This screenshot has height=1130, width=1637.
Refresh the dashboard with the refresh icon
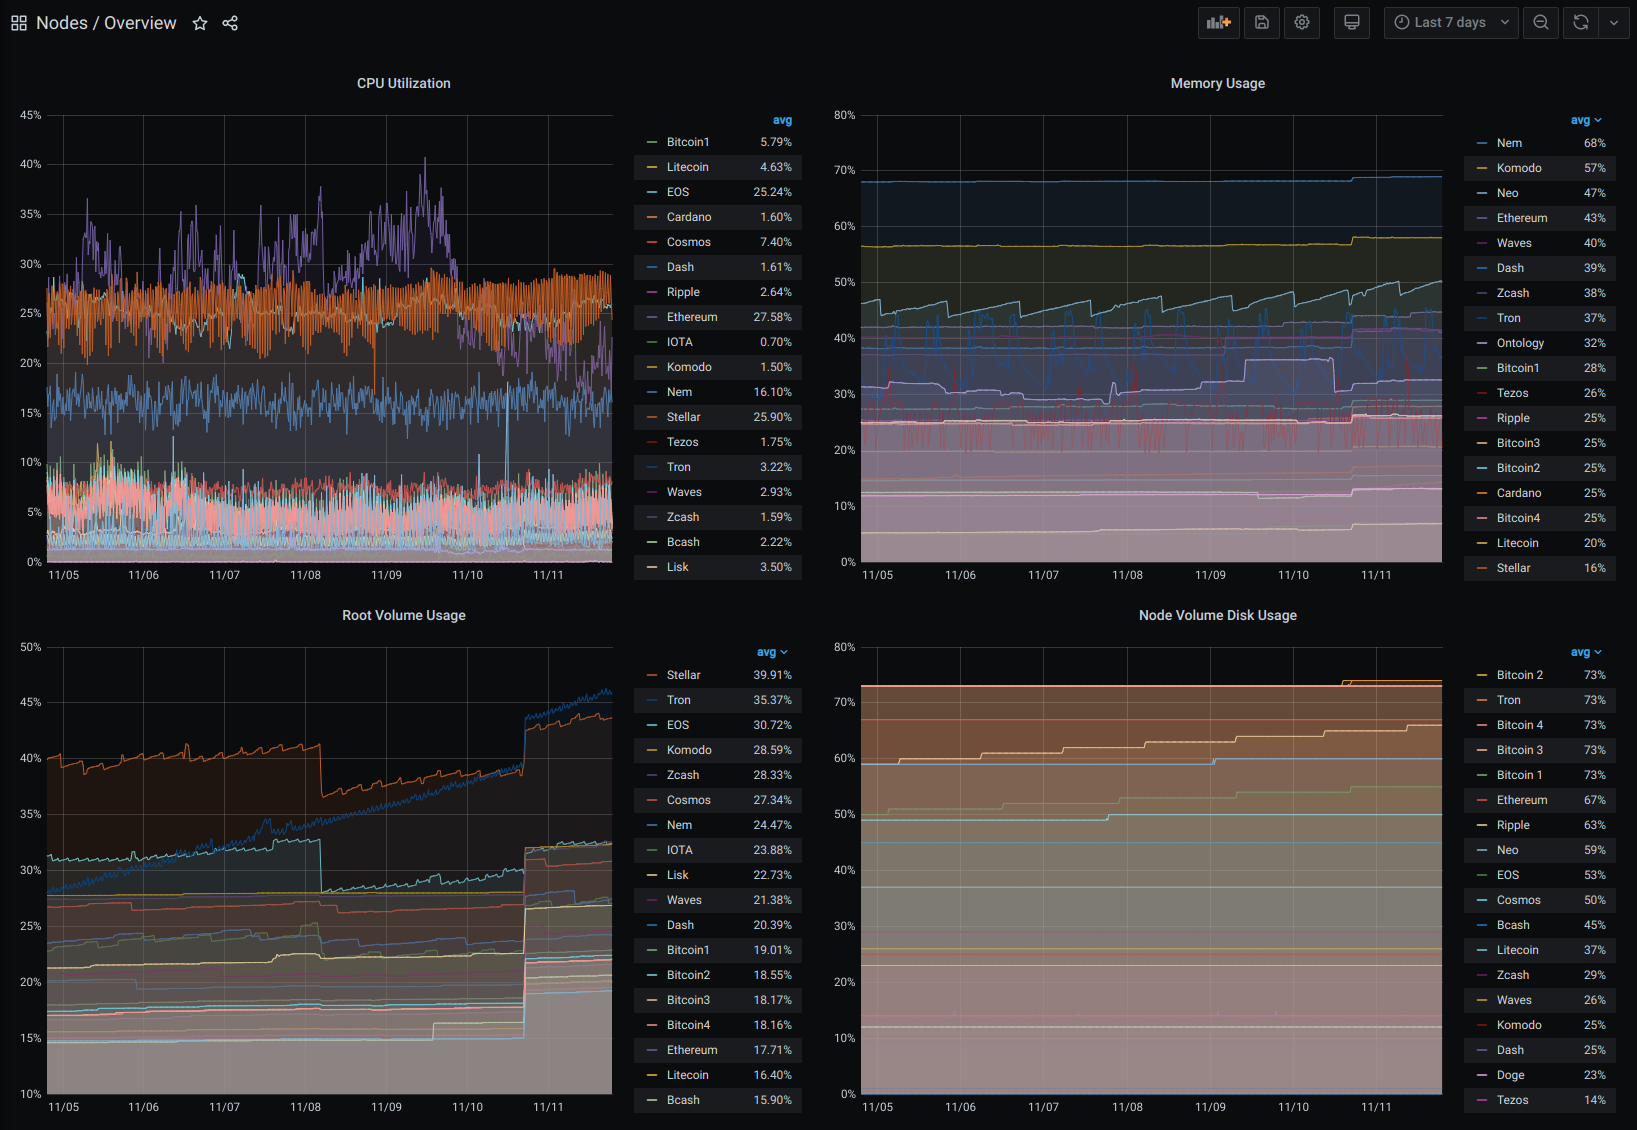click(1580, 22)
